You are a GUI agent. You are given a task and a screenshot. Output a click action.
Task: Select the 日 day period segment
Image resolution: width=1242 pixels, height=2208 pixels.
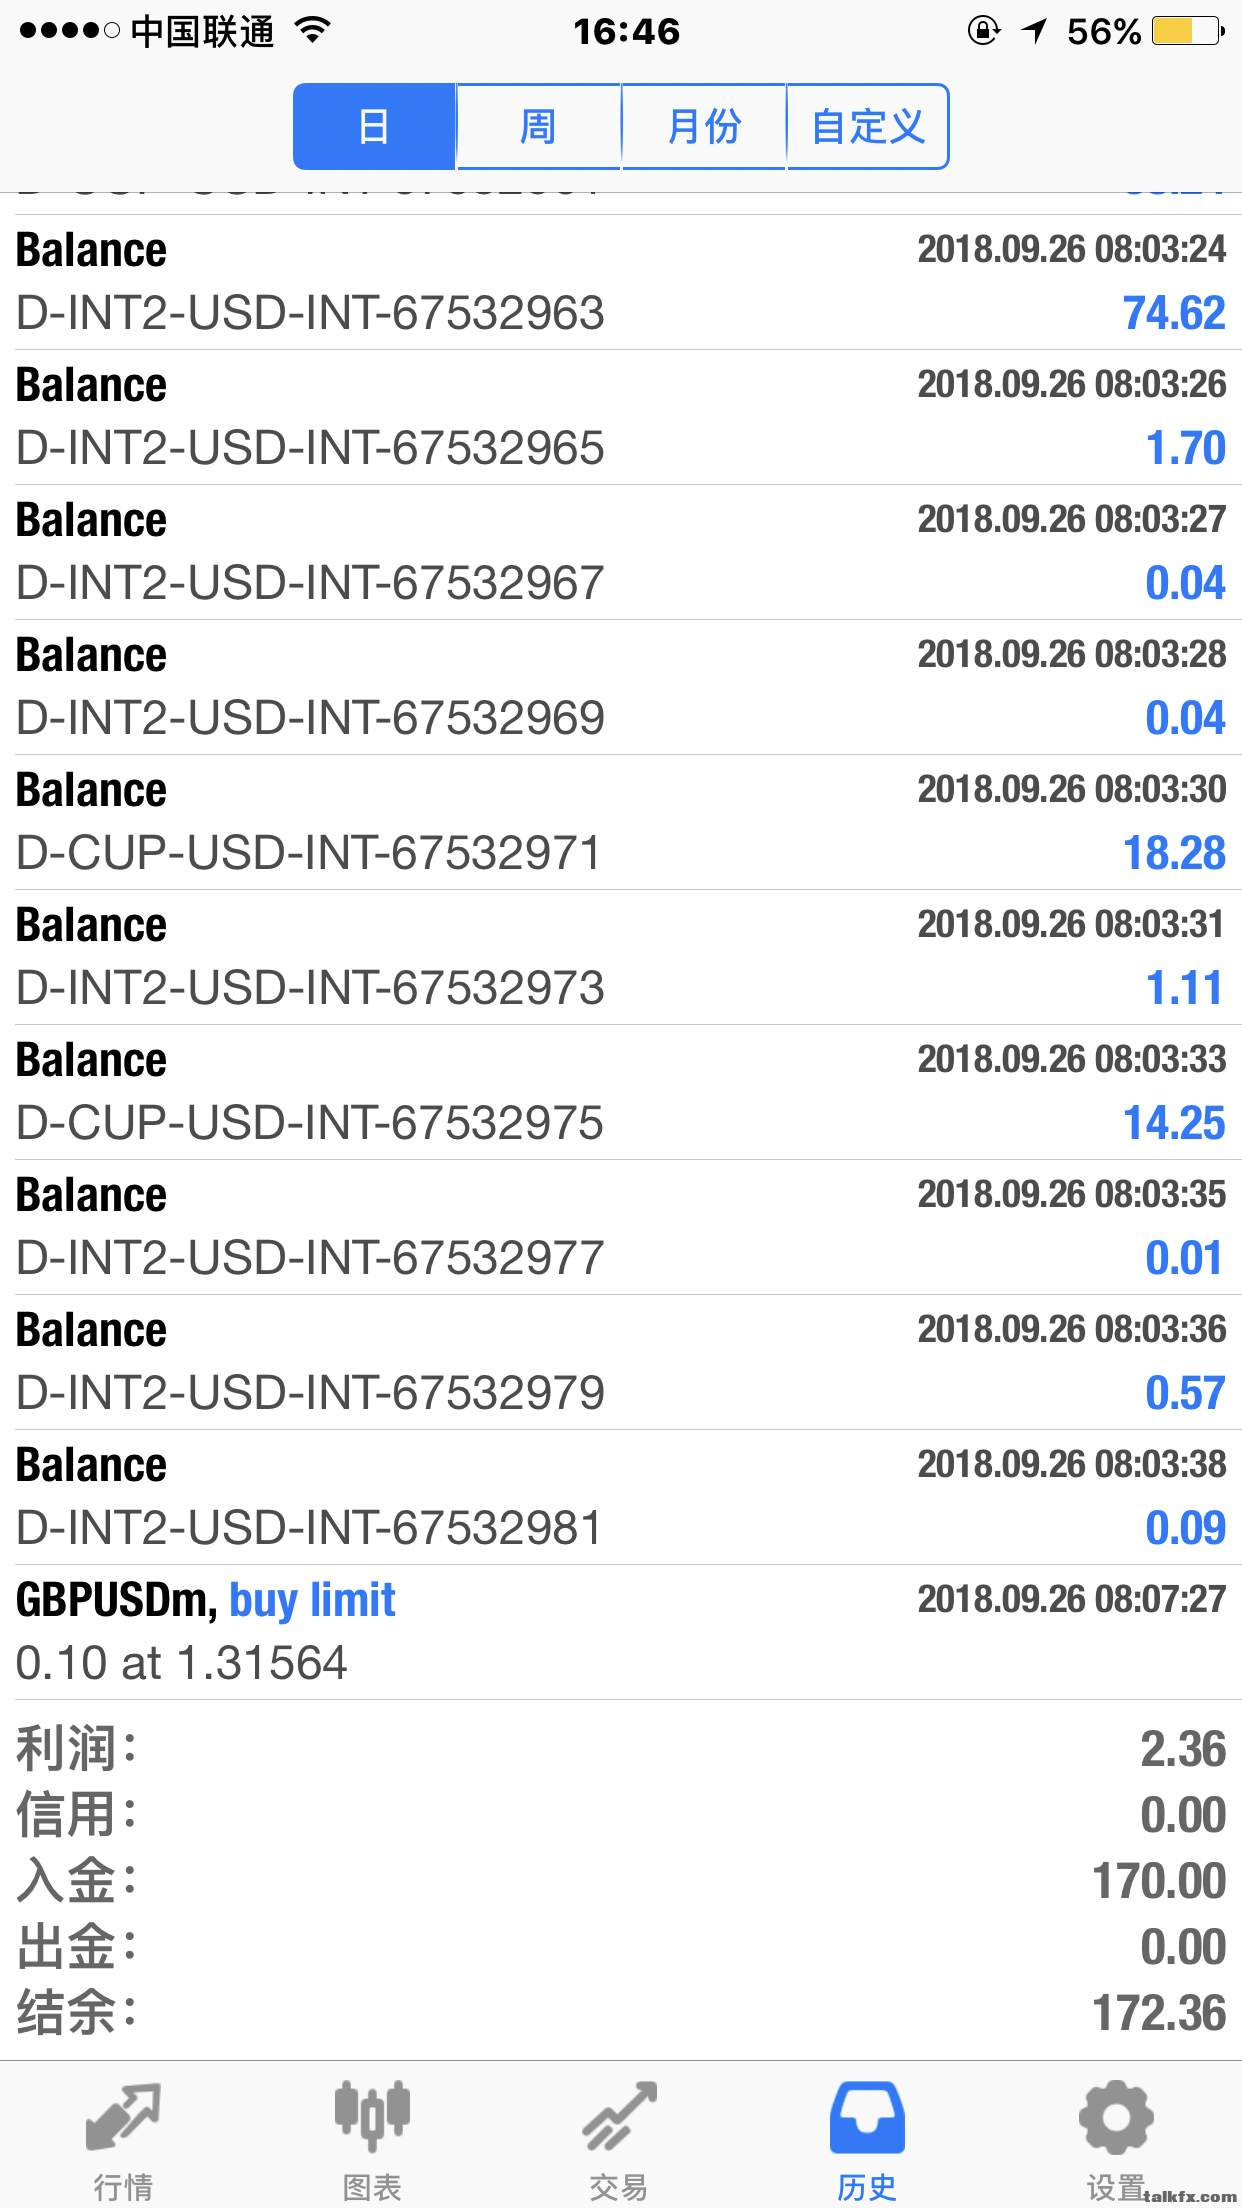click(374, 127)
